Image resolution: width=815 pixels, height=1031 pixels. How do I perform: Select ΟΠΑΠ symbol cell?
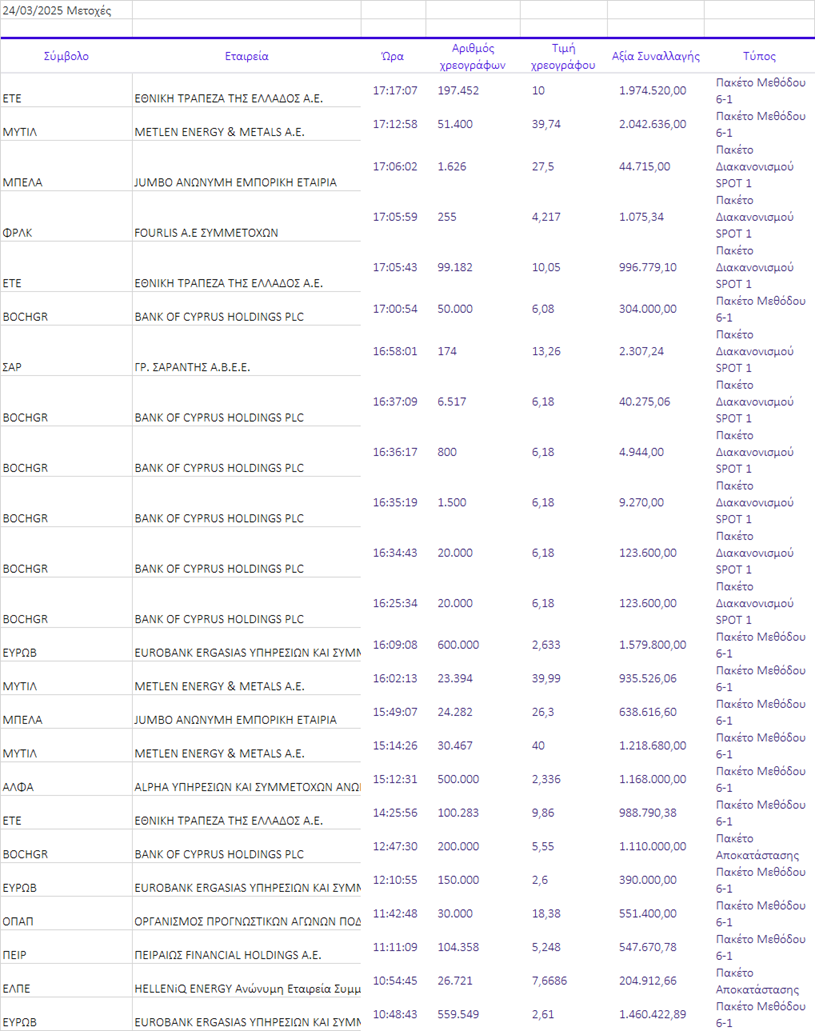18,922
